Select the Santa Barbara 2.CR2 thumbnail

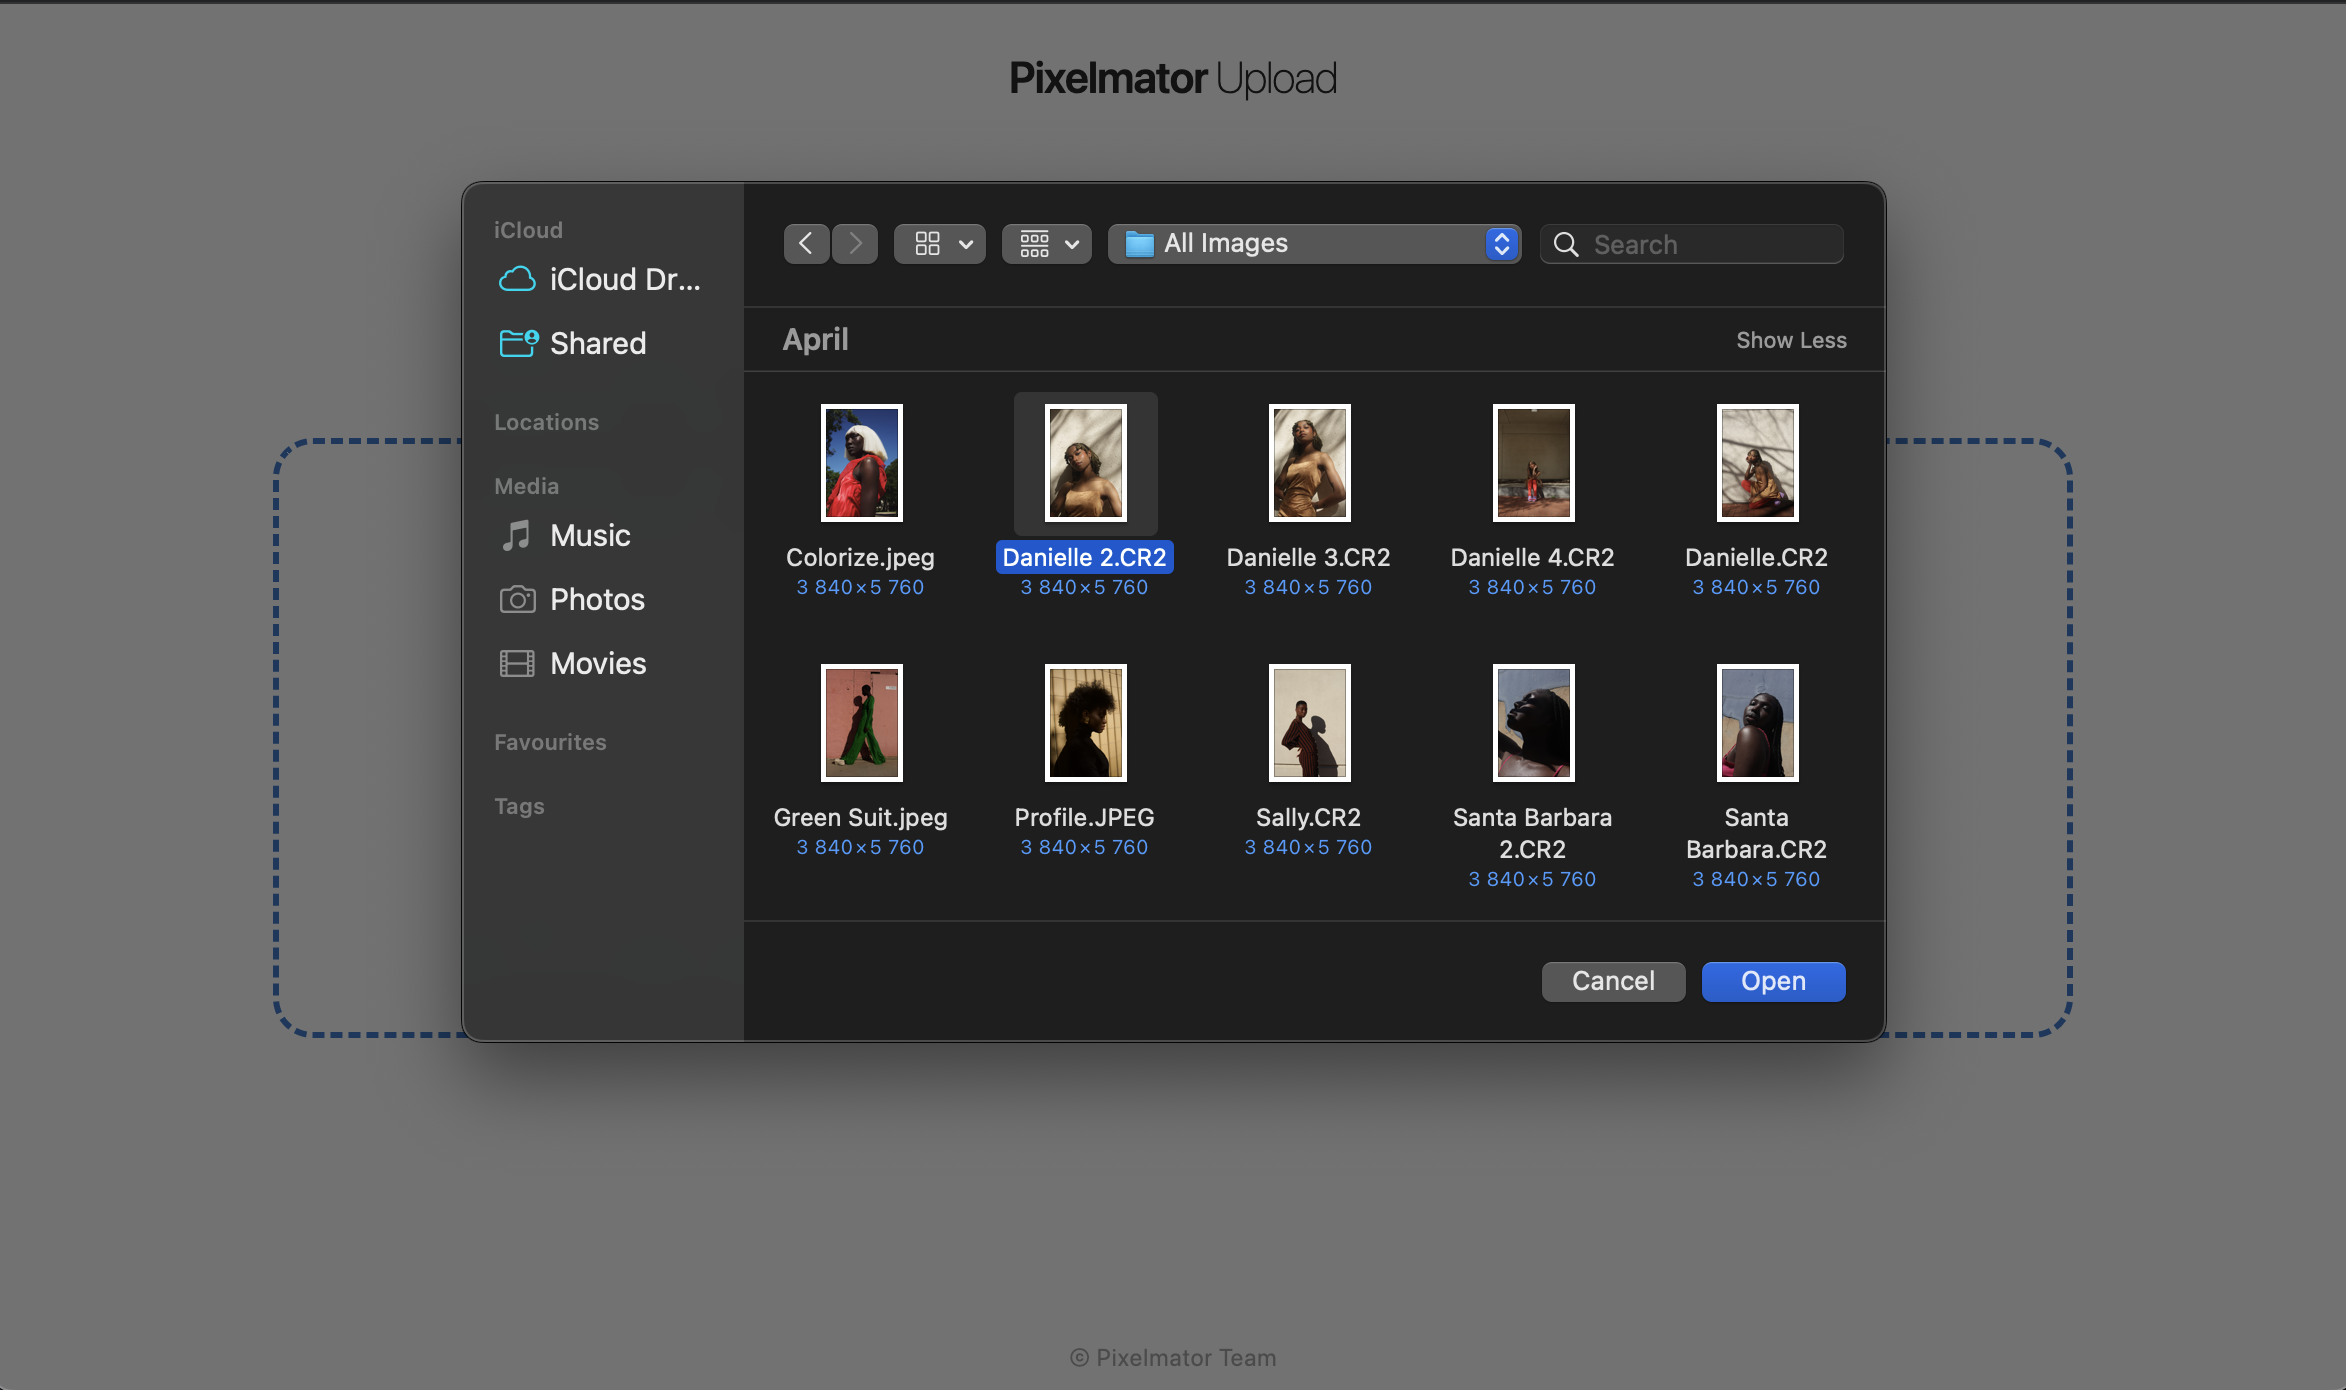(1532, 723)
